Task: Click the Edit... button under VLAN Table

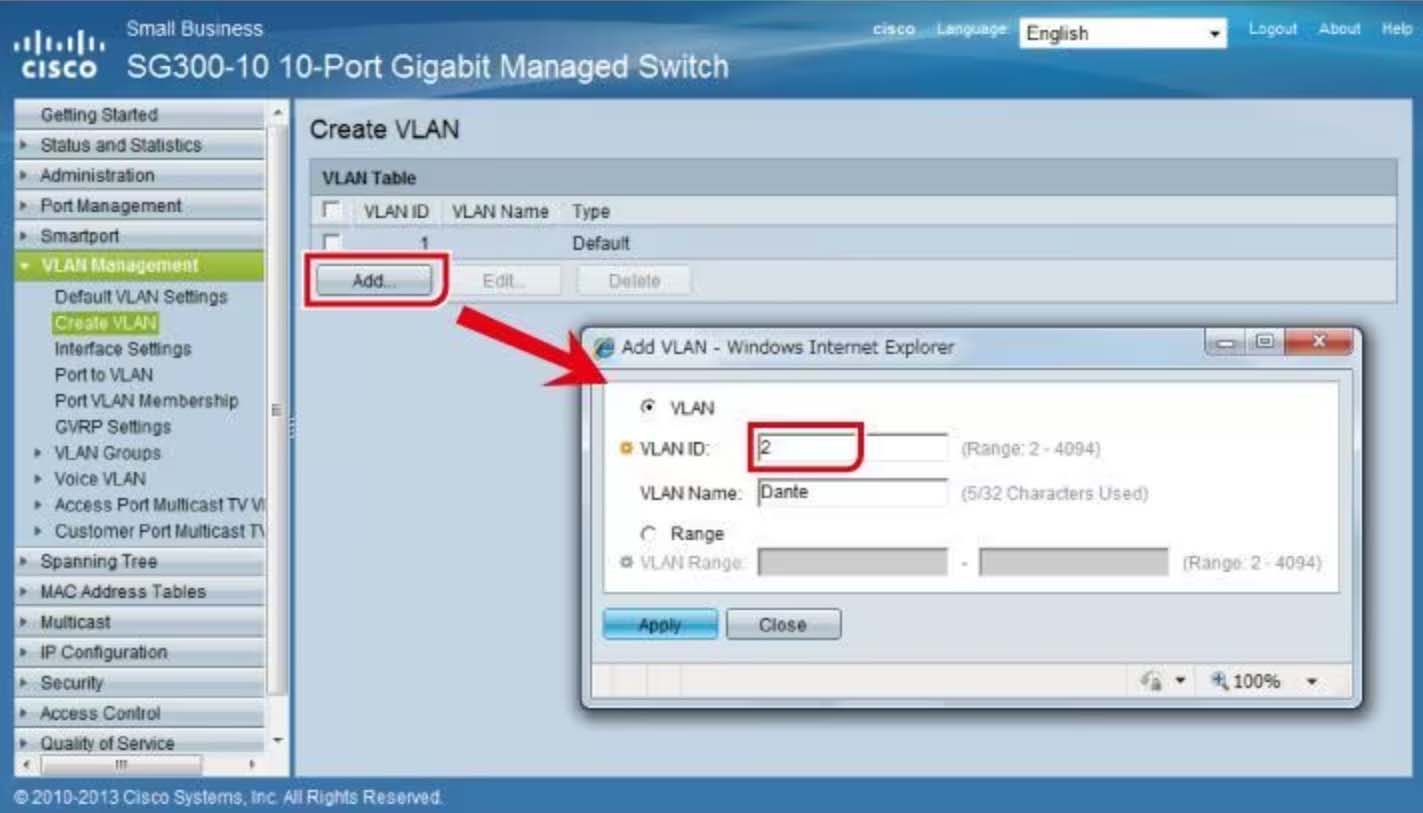Action: click(x=504, y=281)
